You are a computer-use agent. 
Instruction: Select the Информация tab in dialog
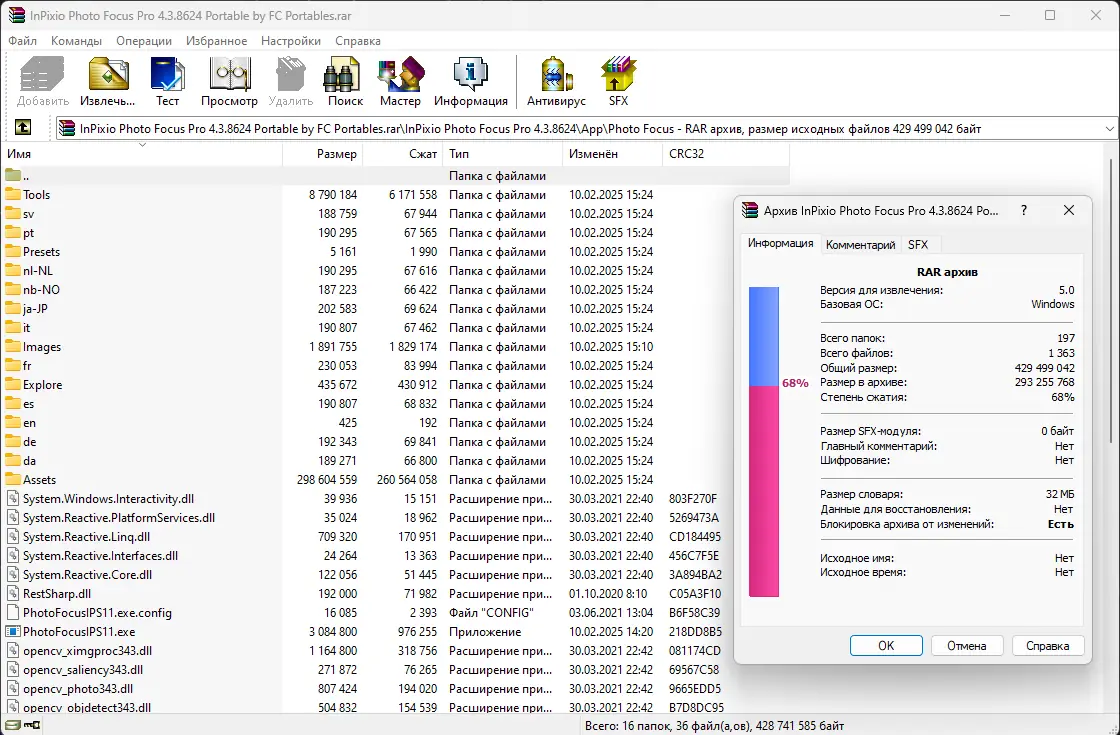coord(781,243)
